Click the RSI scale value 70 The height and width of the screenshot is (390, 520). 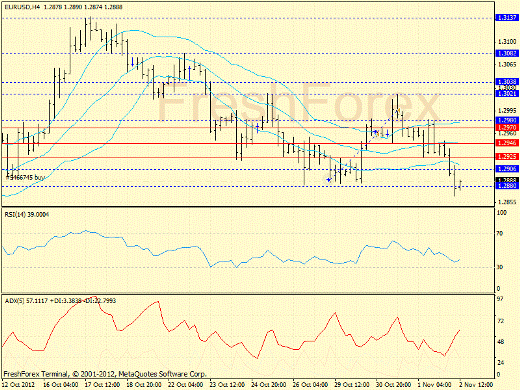(x=500, y=234)
